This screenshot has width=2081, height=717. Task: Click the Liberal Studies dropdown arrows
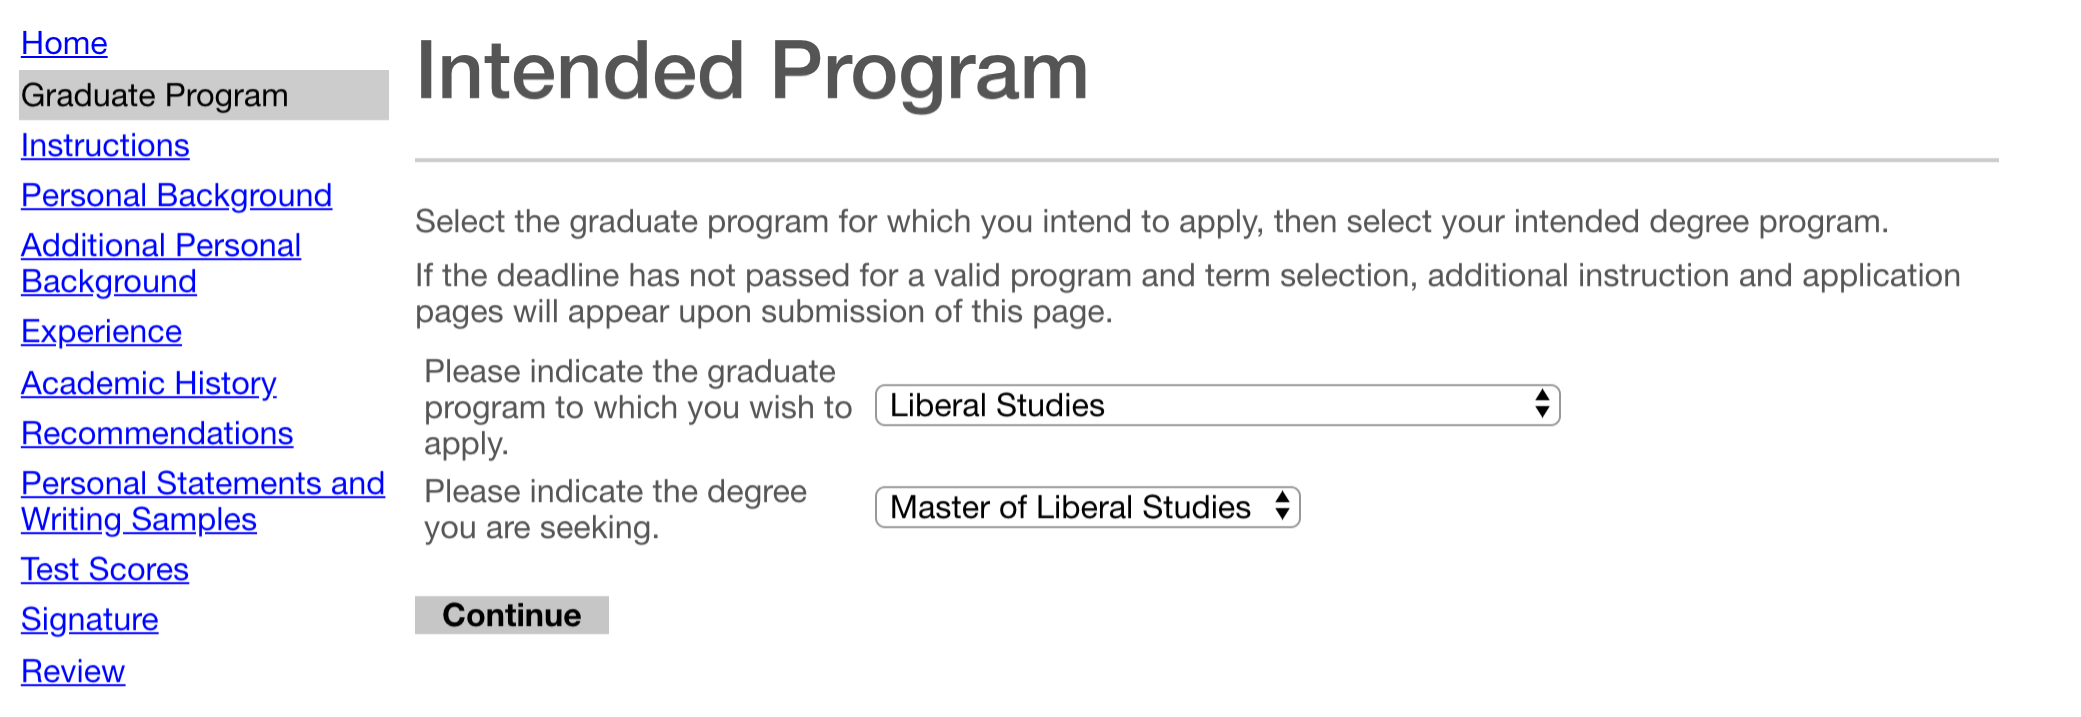[x=1542, y=405]
